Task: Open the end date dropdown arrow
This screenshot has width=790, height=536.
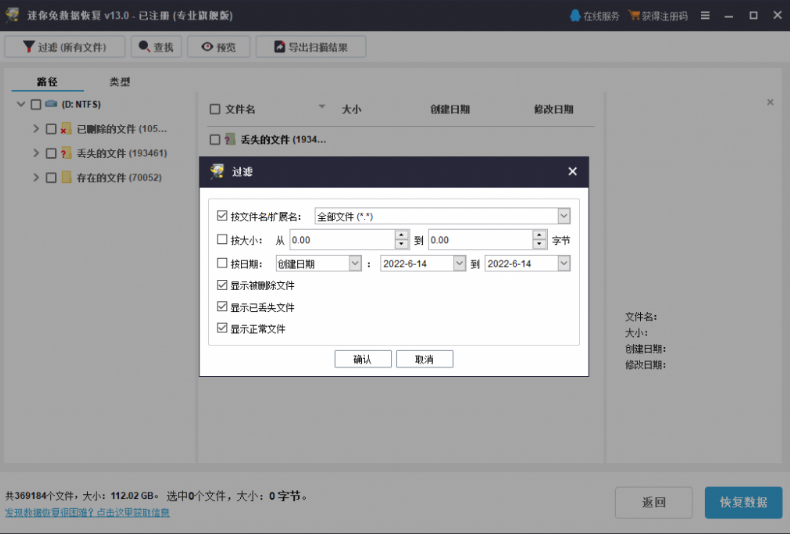Action: (x=564, y=263)
